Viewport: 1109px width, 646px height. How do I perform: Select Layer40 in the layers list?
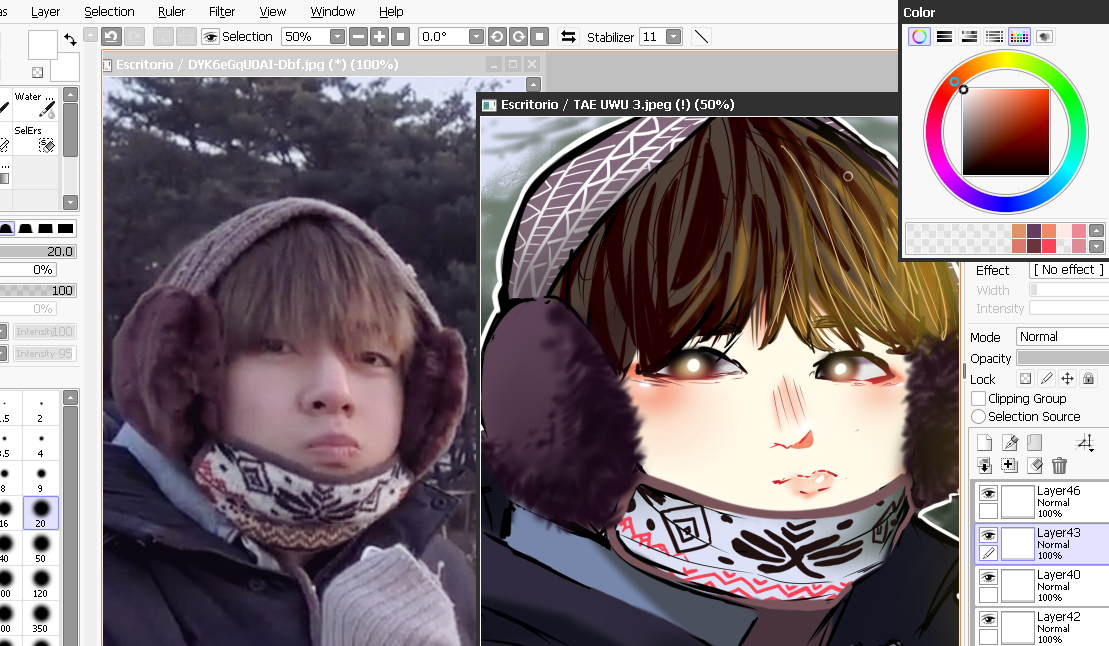click(1060, 586)
